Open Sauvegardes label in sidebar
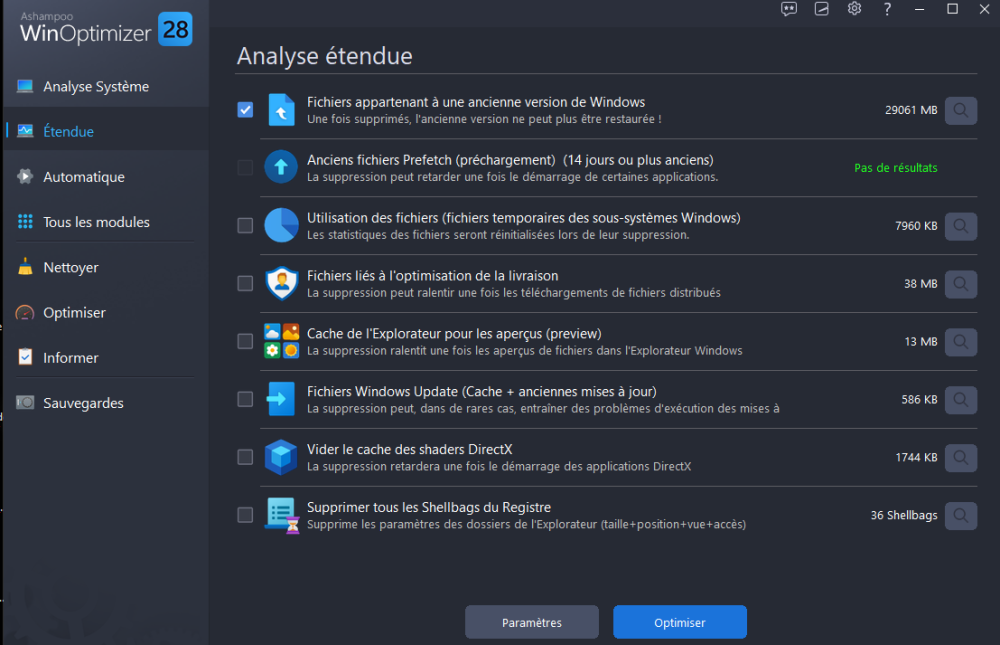This screenshot has height=645, width=1000. [x=84, y=403]
